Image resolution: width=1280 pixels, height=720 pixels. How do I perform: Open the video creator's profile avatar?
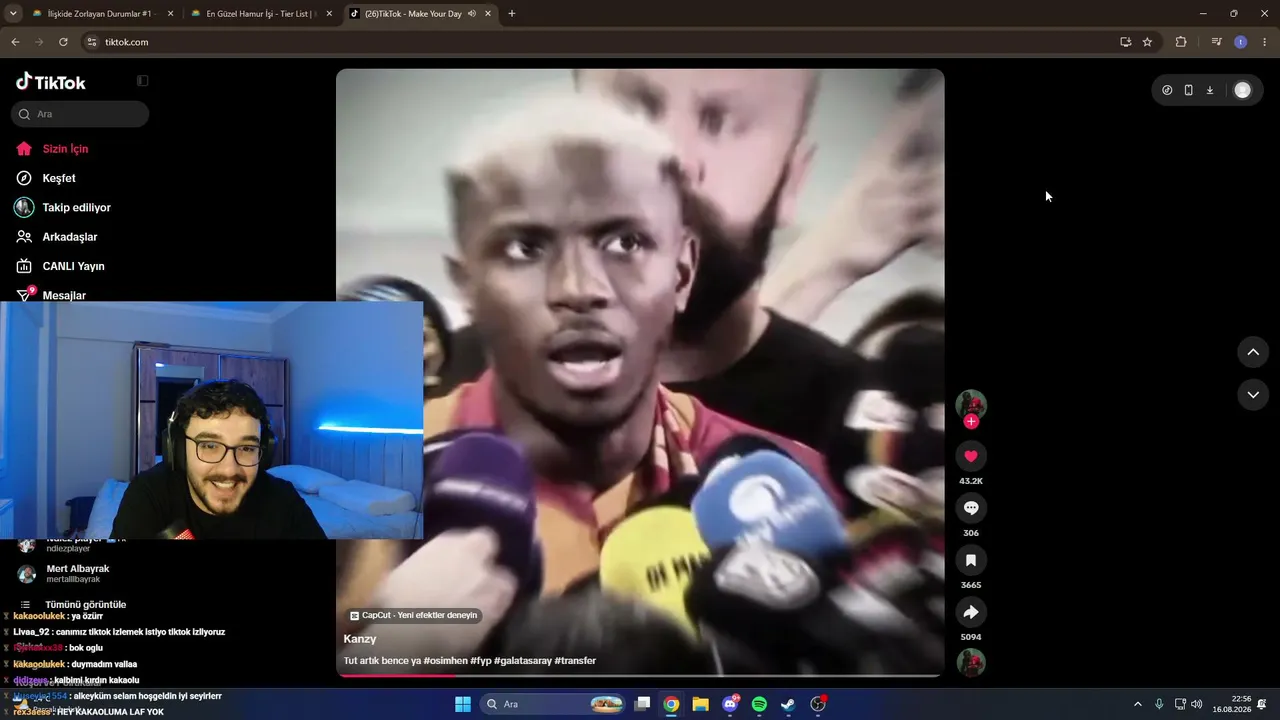[x=971, y=404]
